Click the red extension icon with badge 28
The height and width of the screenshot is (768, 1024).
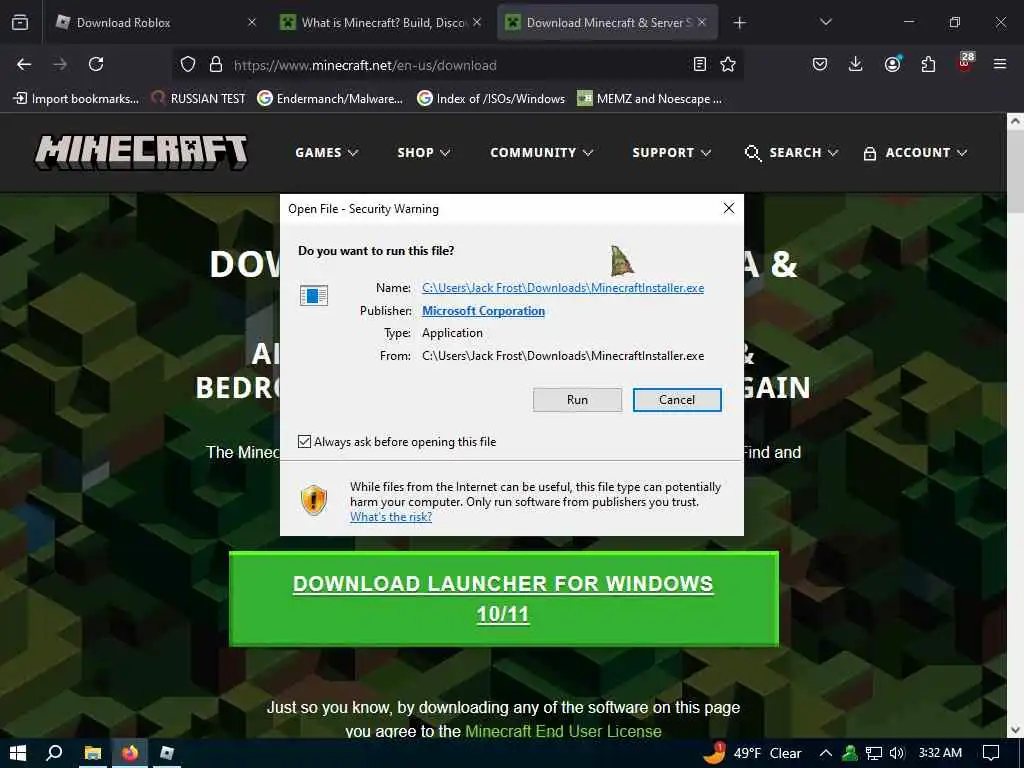pos(965,63)
